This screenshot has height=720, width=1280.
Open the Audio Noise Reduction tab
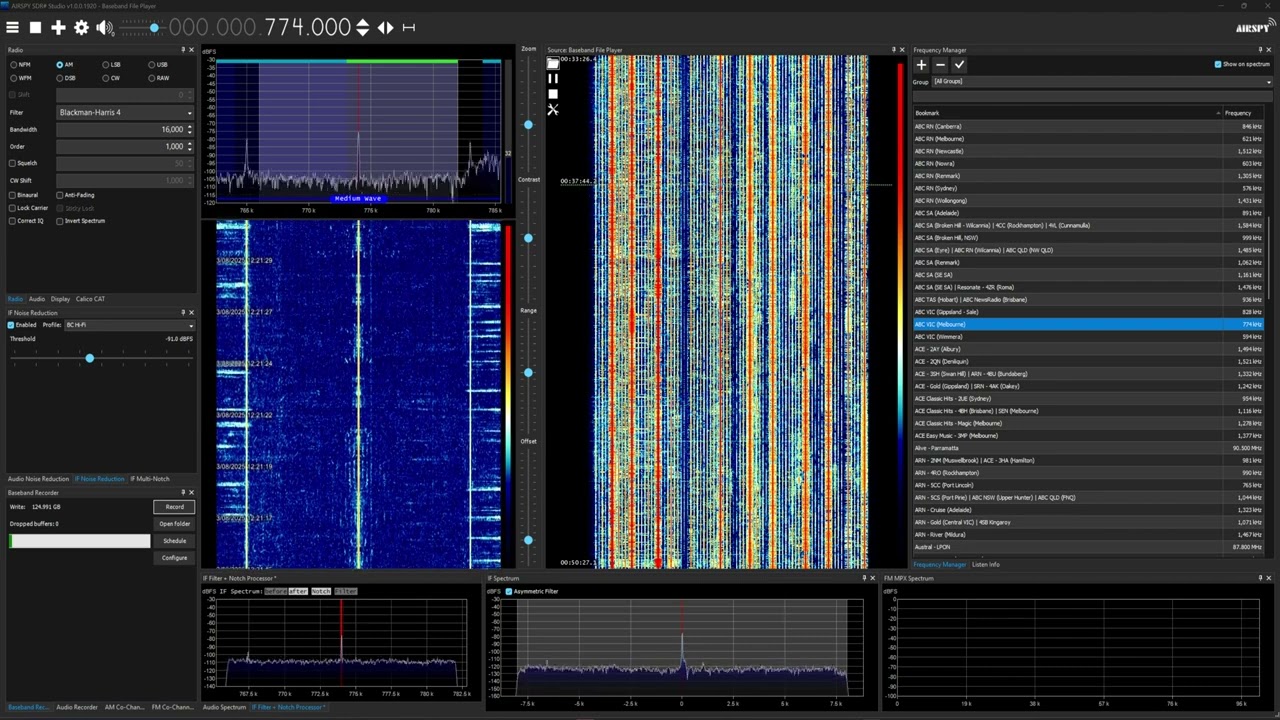[38, 479]
